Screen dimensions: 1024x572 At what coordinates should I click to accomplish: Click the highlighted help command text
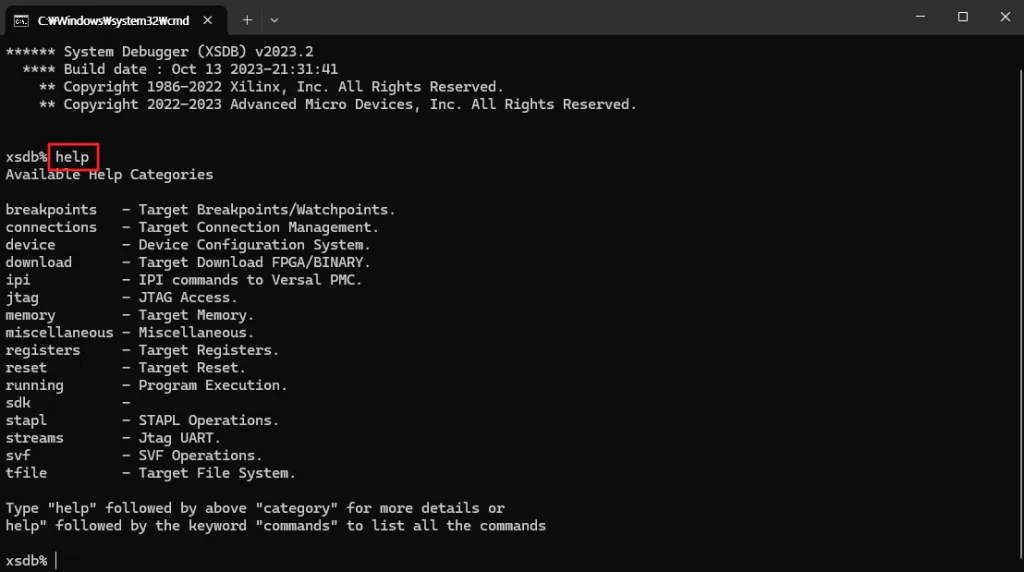(72, 157)
